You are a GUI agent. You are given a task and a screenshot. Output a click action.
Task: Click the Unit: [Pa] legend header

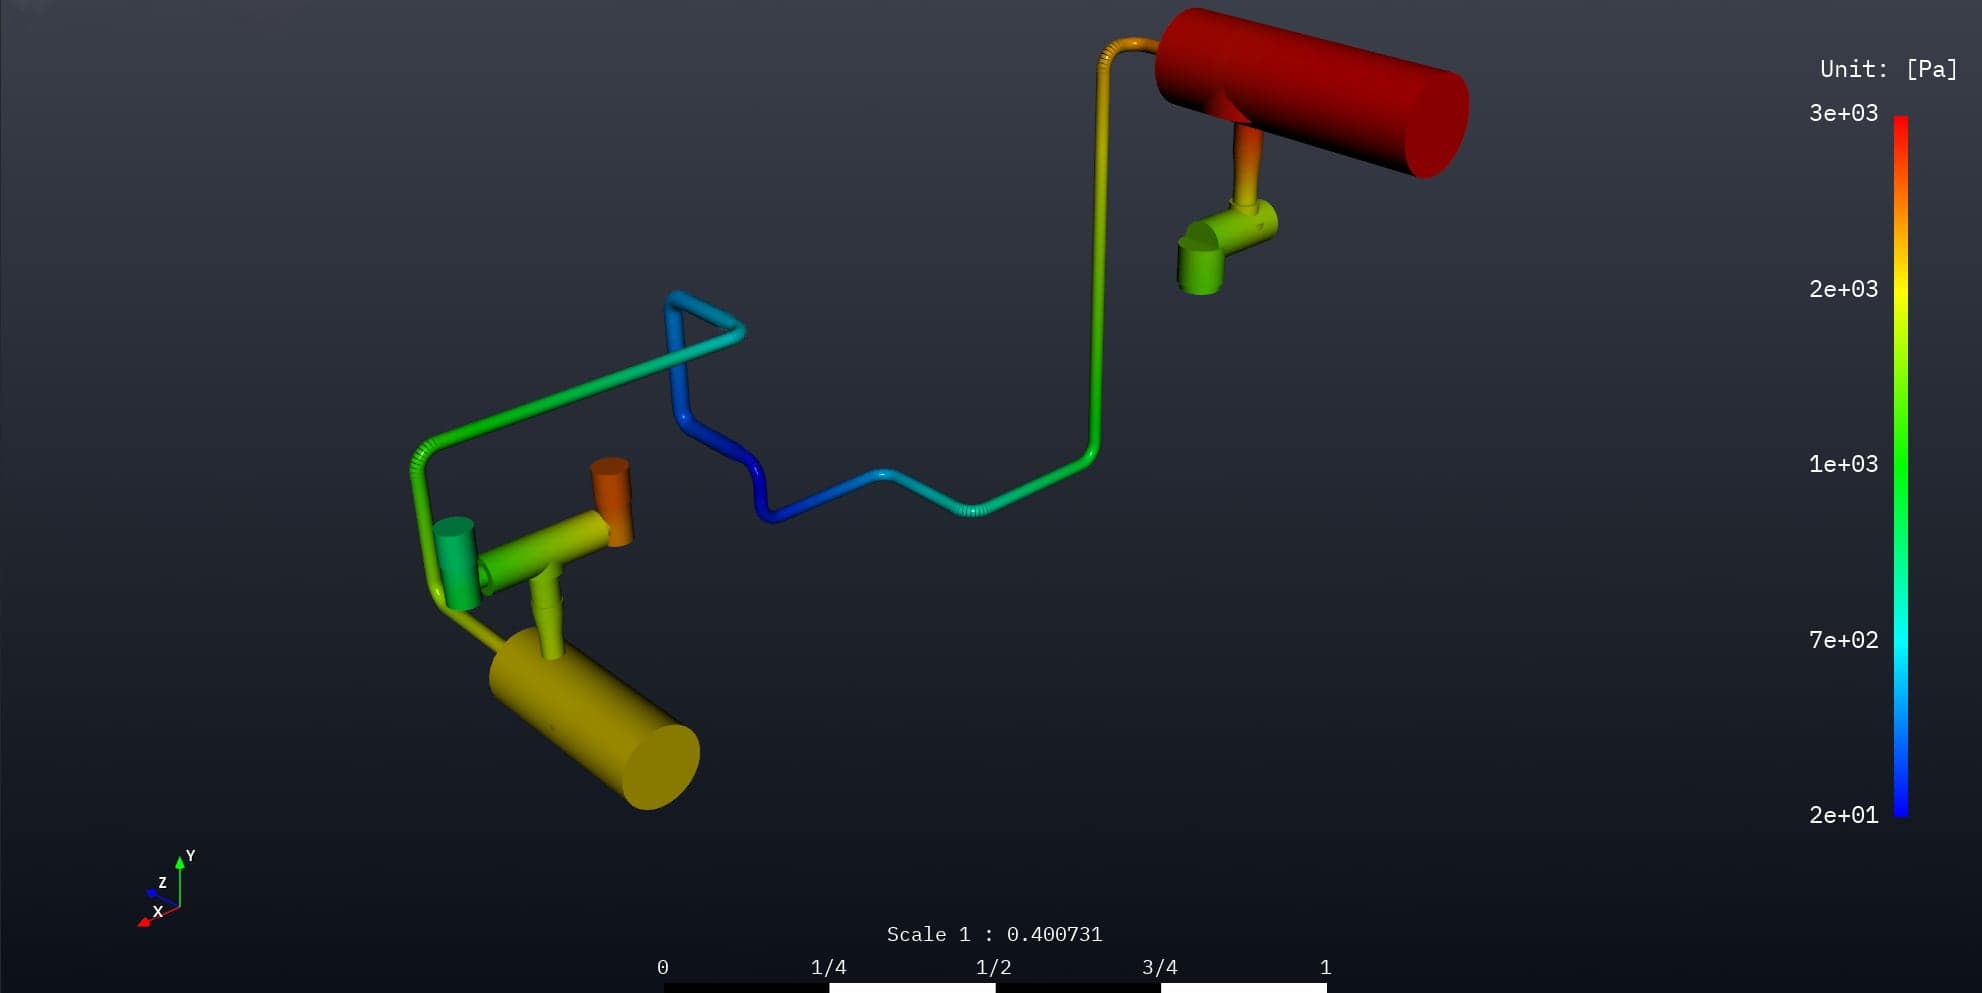pos(1886,68)
